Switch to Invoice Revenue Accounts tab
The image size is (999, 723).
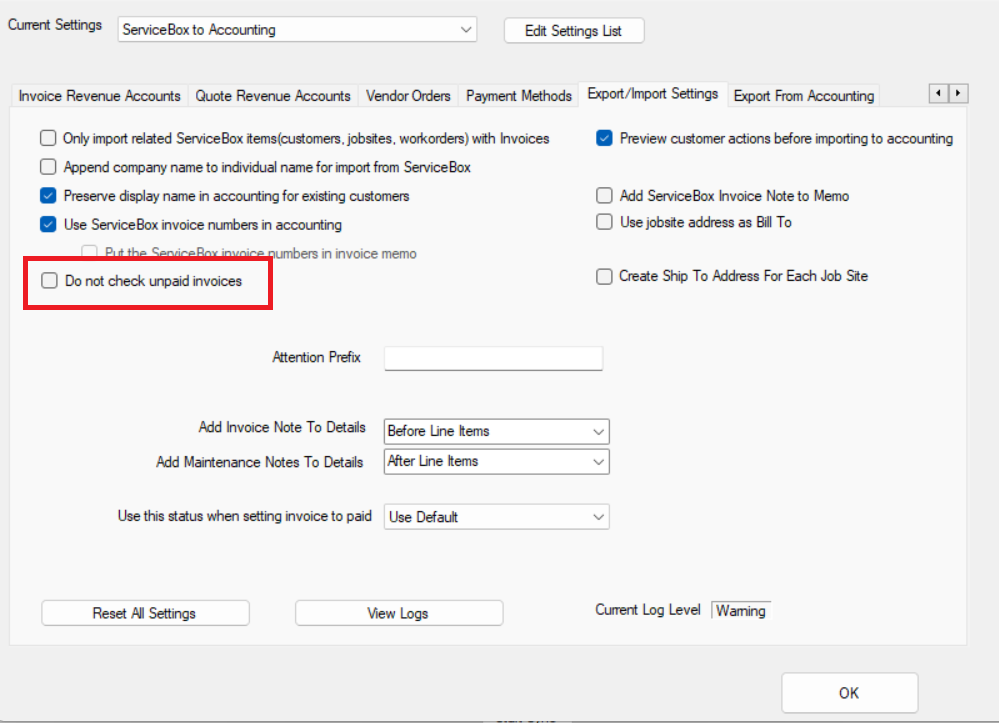[x=99, y=96]
